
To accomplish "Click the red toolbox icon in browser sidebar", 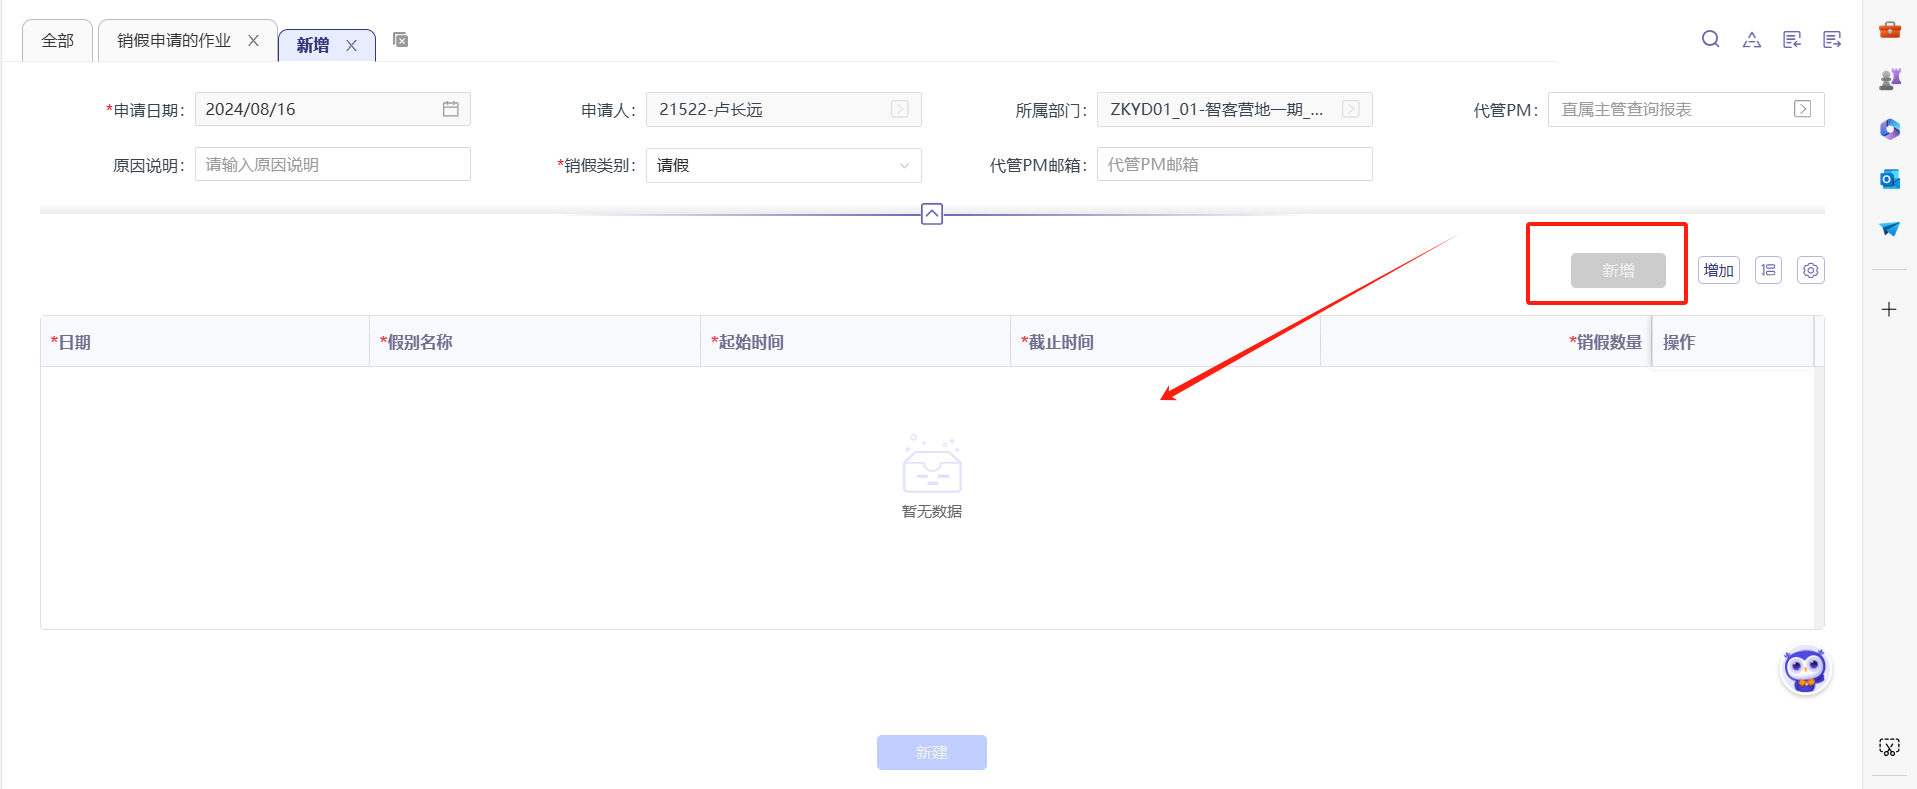I will click(x=1889, y=29).
